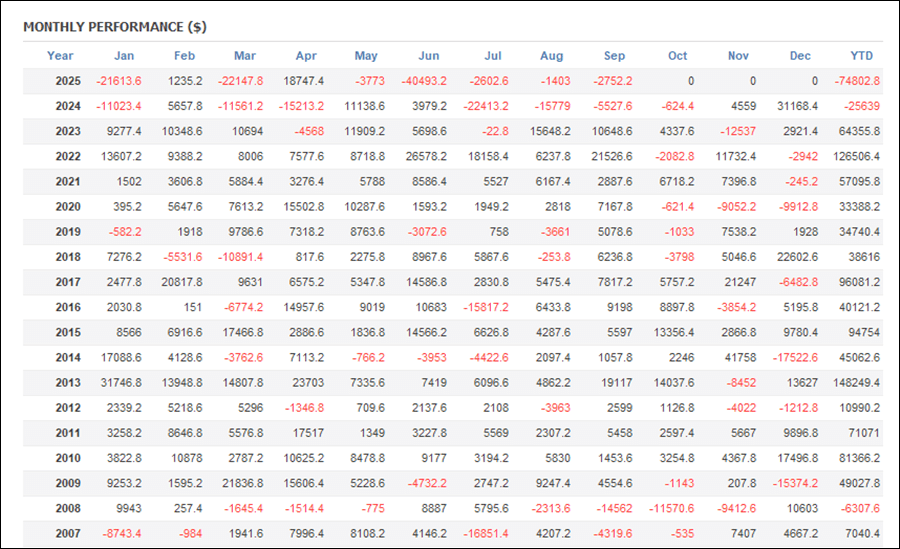The image size is (900, 549).
Task: Select the 2022 YTD value 126506.4
Action: 860,156
